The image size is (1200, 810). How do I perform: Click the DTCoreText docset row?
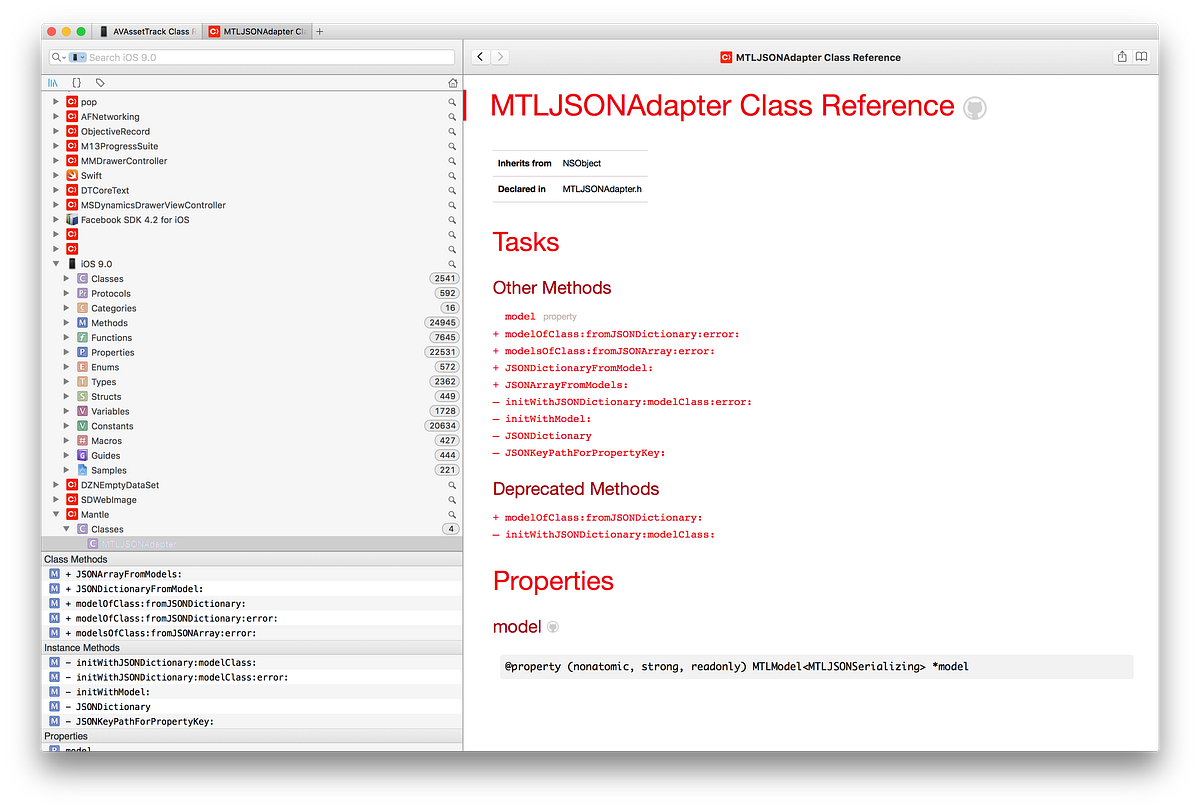tap(252, 190)
